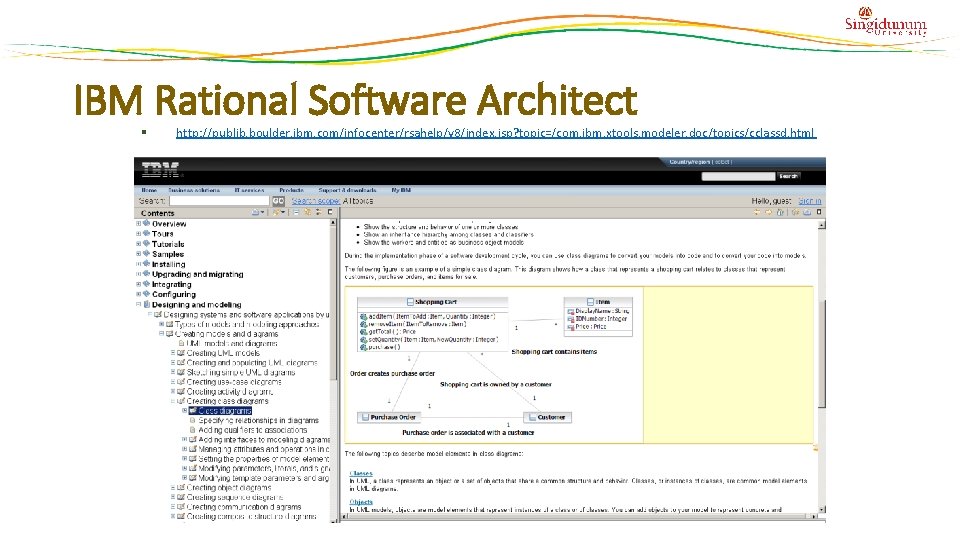Click the Home icon in topic toolbar
The width and height of the screenshot is (960, 540).
[x=780, y=212]
